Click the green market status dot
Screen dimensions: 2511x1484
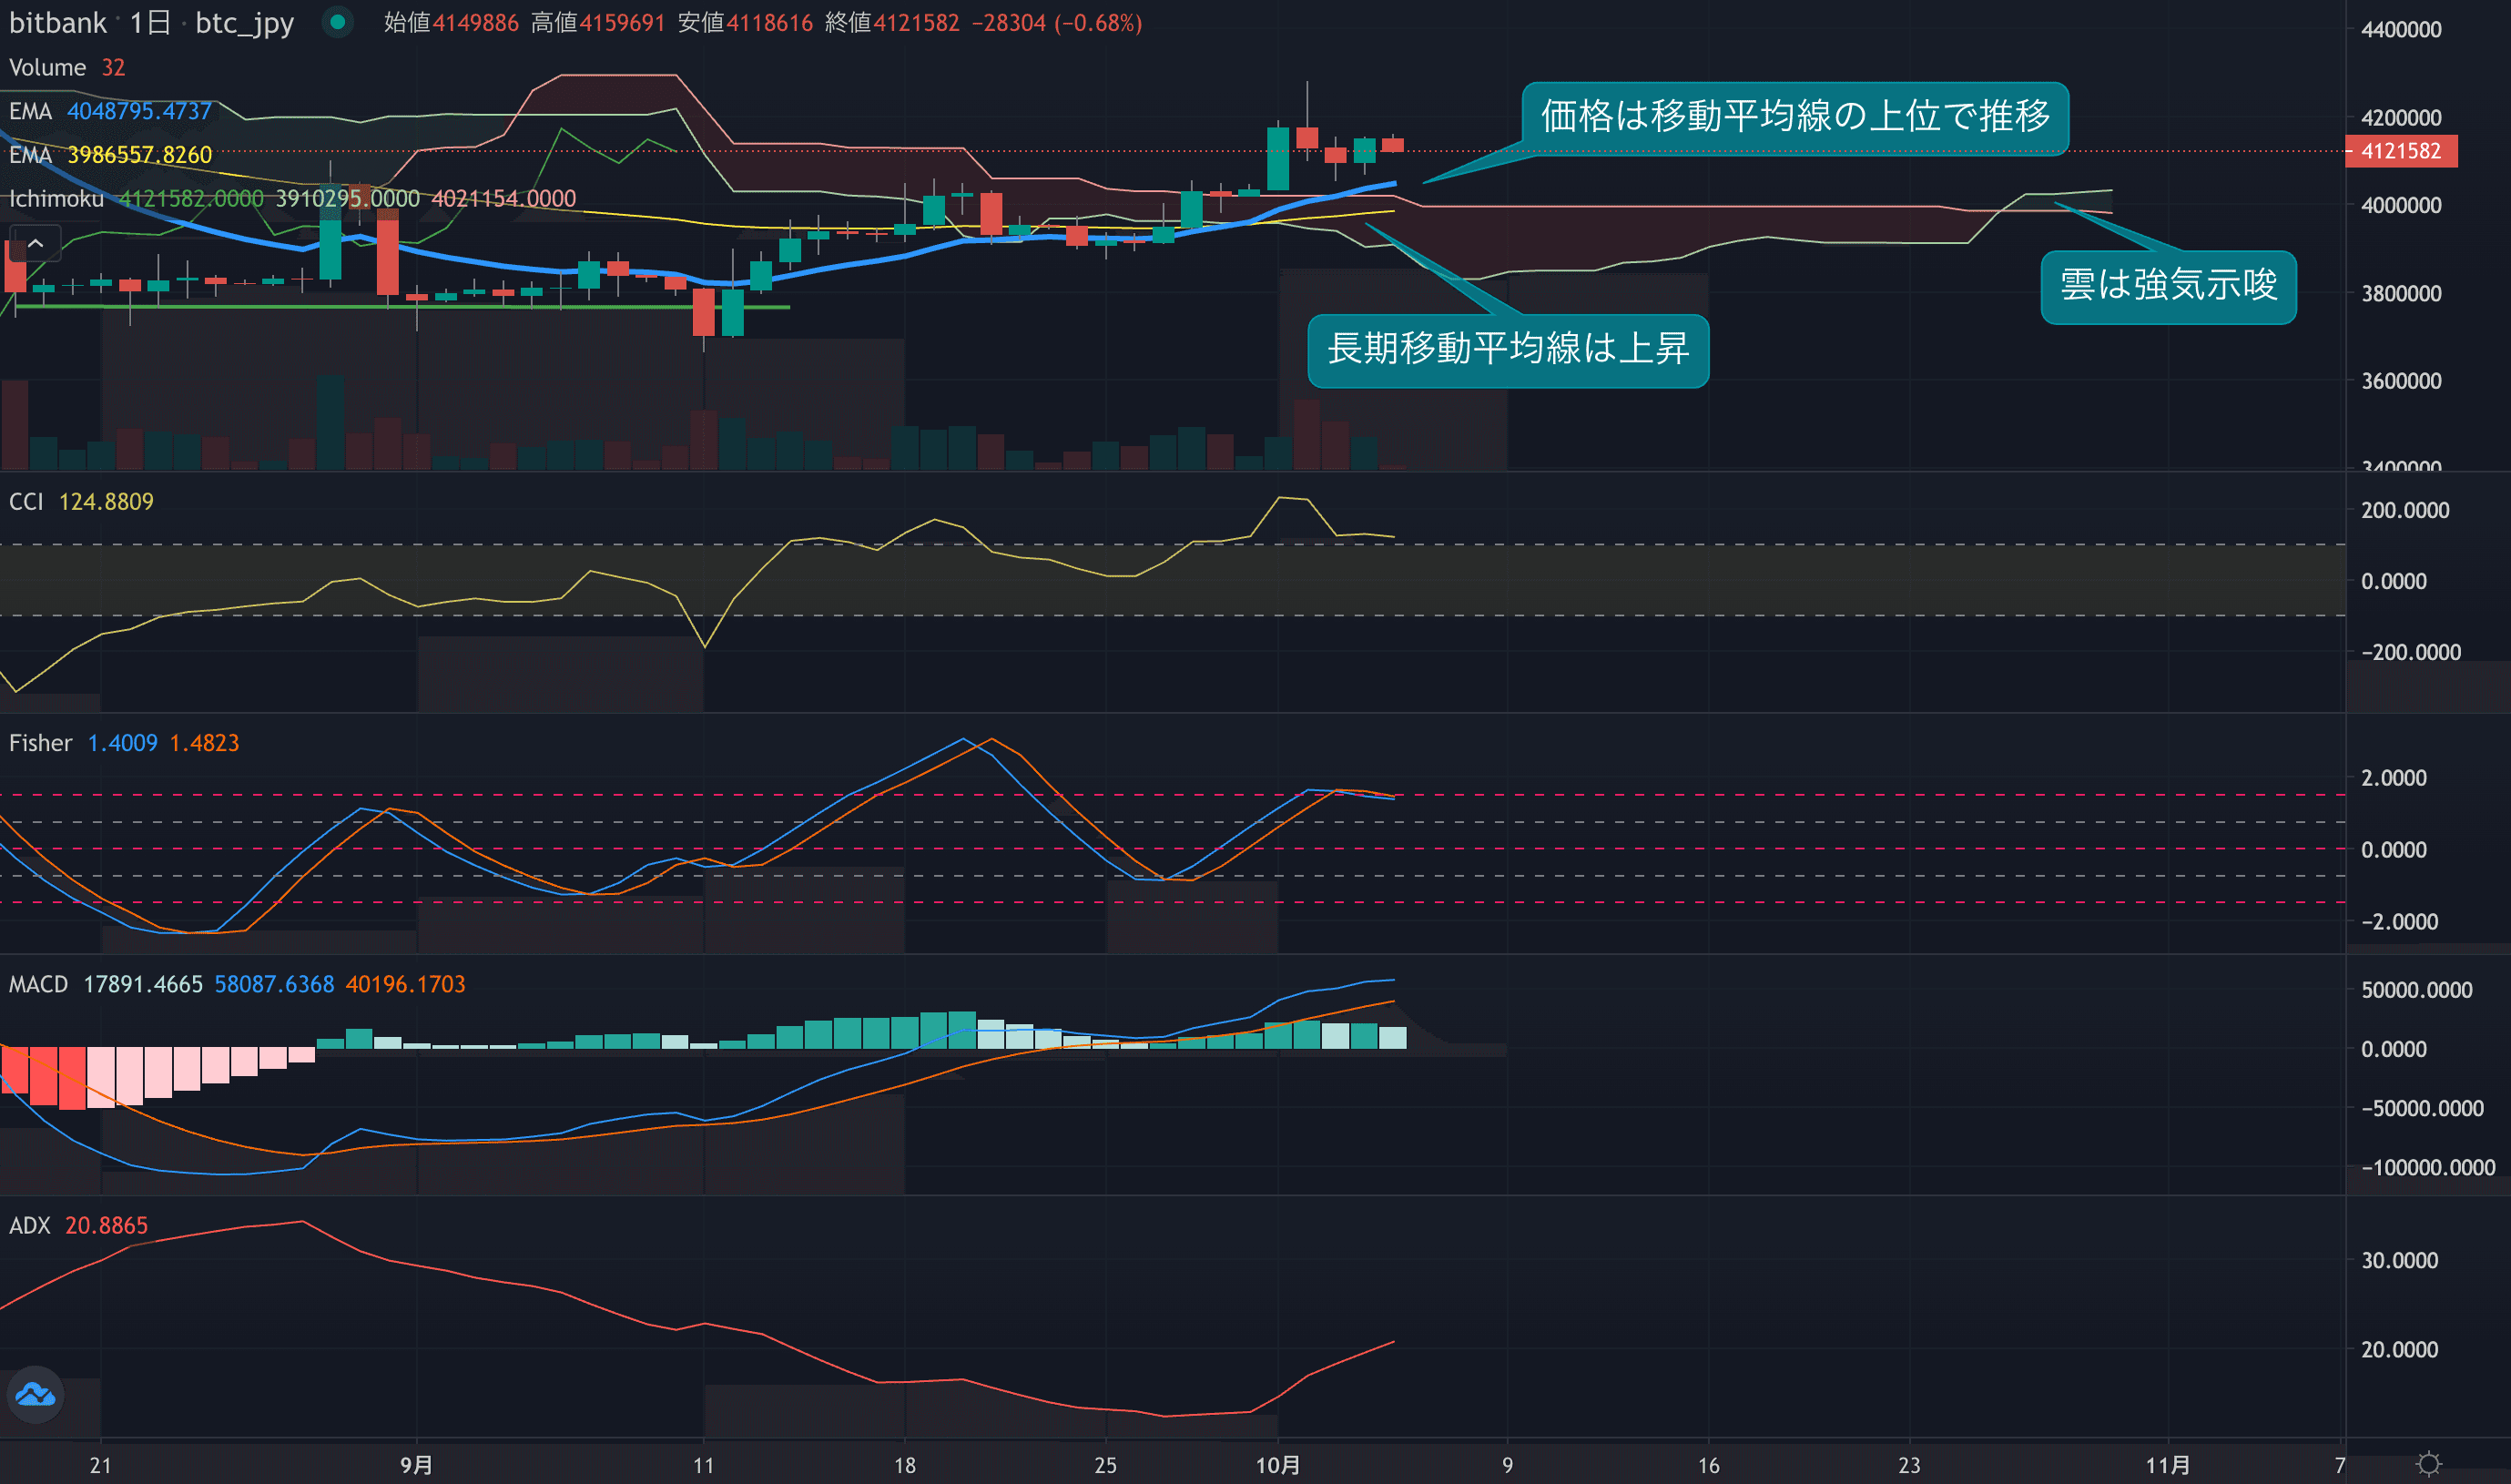coord(338,22)
